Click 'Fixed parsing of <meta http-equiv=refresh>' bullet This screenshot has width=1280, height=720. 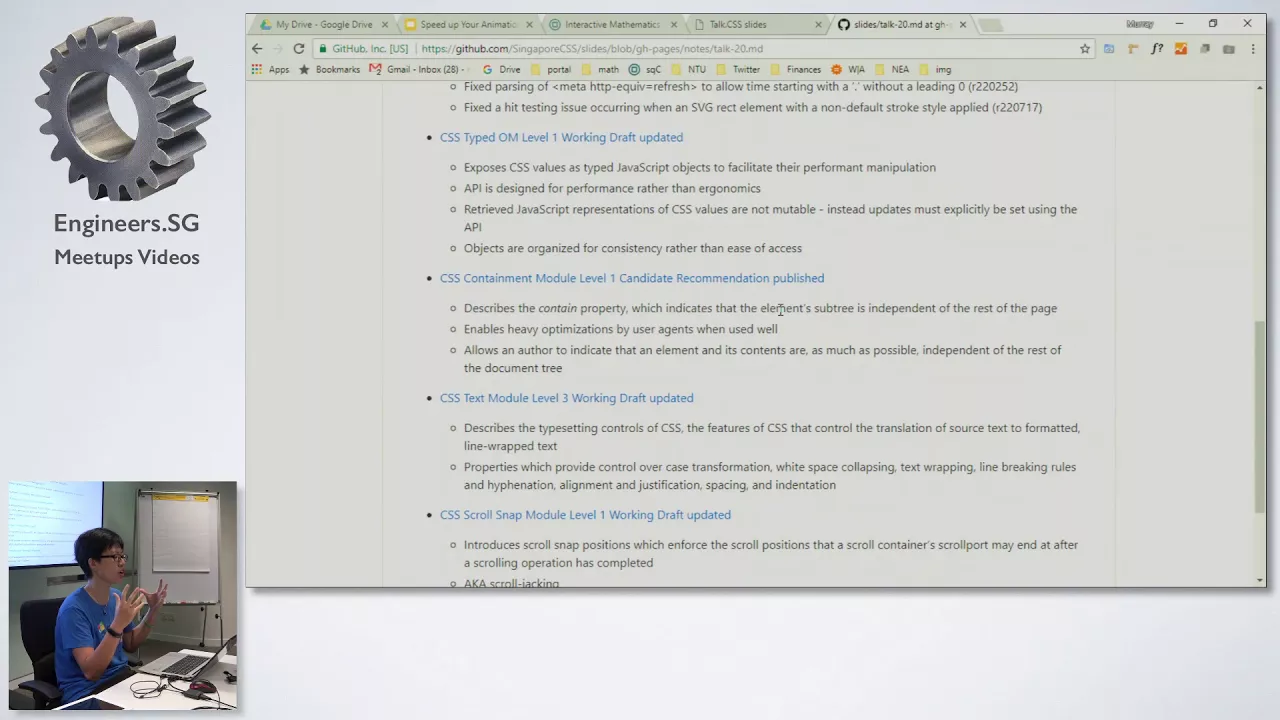pyautogui.click(x=741, y=87)
